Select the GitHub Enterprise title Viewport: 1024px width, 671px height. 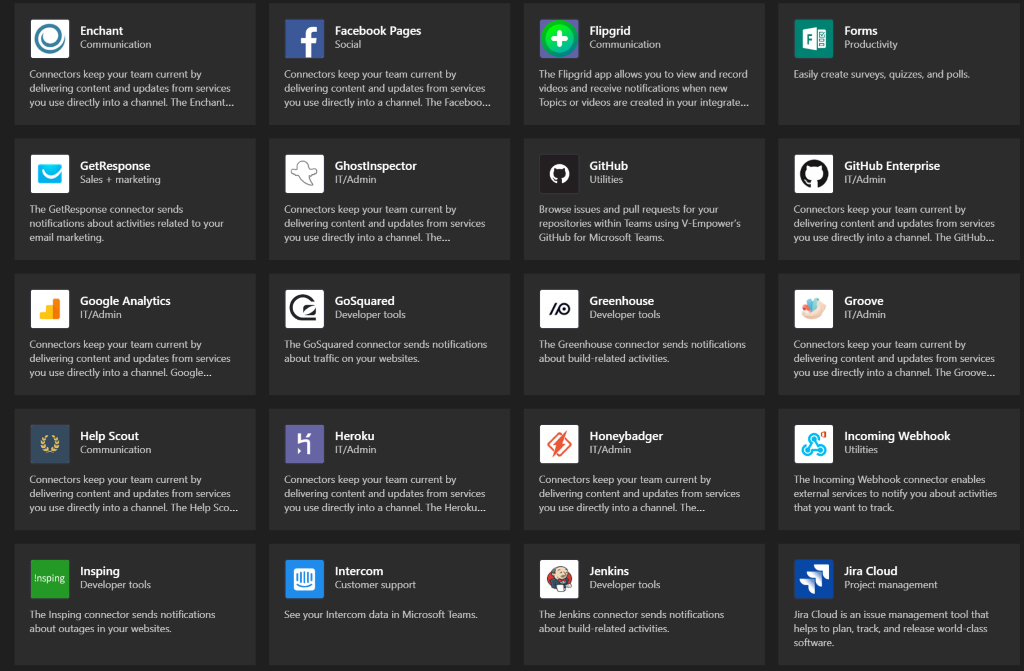[x=891, y=166]
